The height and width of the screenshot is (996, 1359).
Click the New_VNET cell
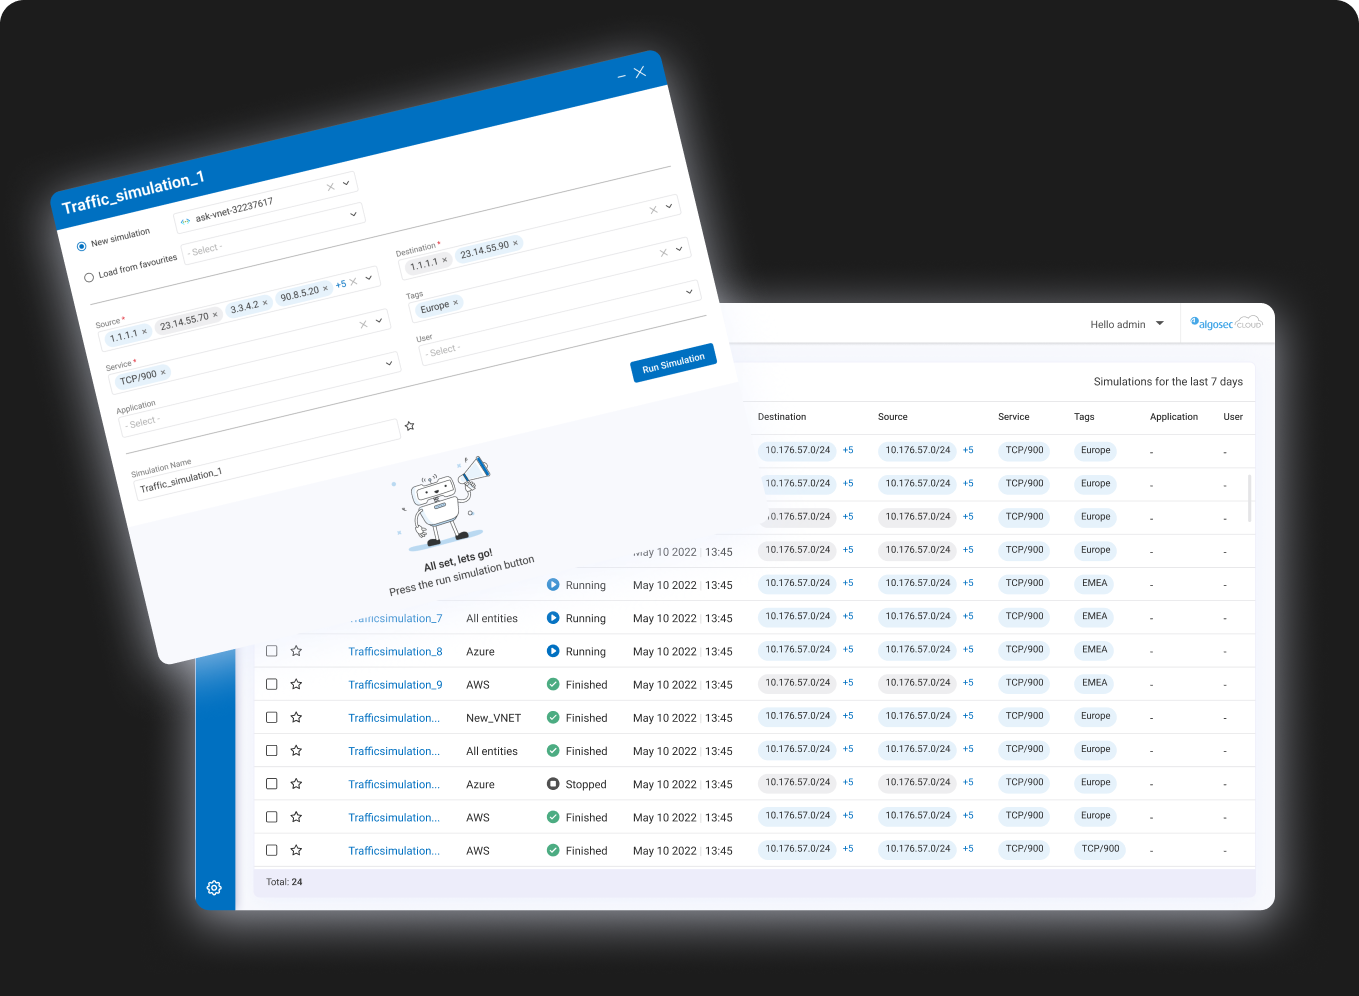pos(493,718)
